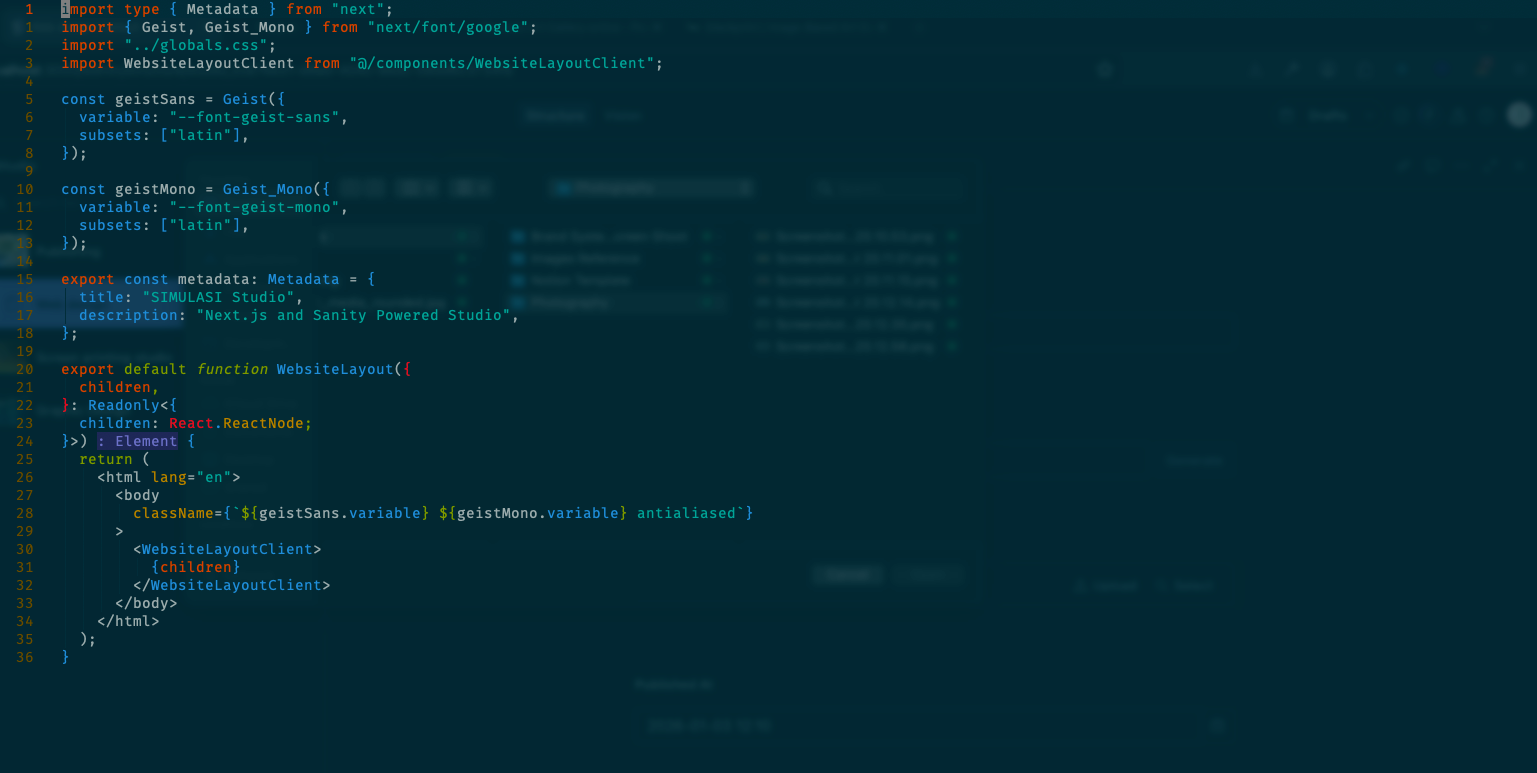Toggle the checkmark next to the Brand Guide folder

click(708, 236)
